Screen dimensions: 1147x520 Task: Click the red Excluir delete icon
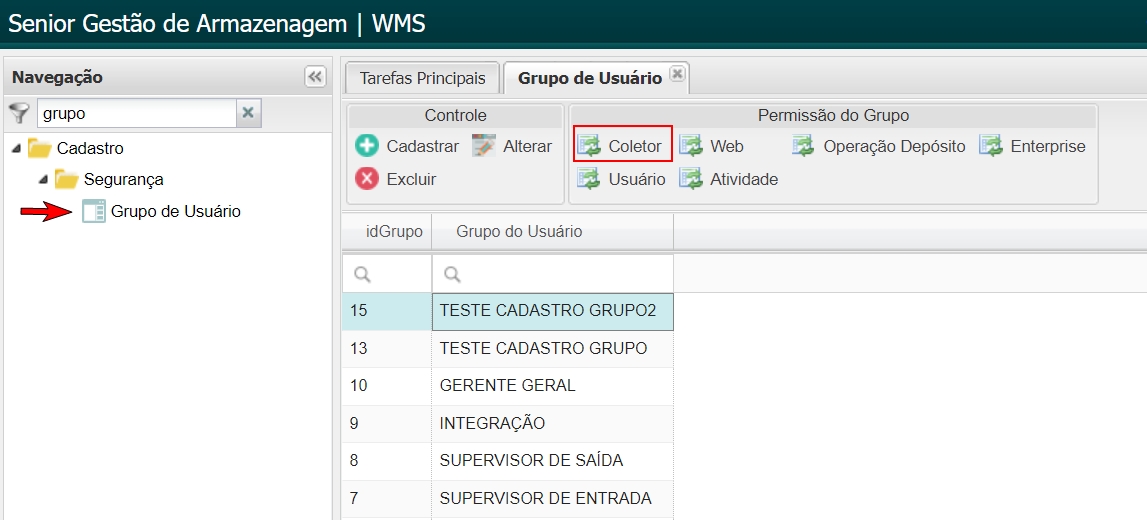367,179
